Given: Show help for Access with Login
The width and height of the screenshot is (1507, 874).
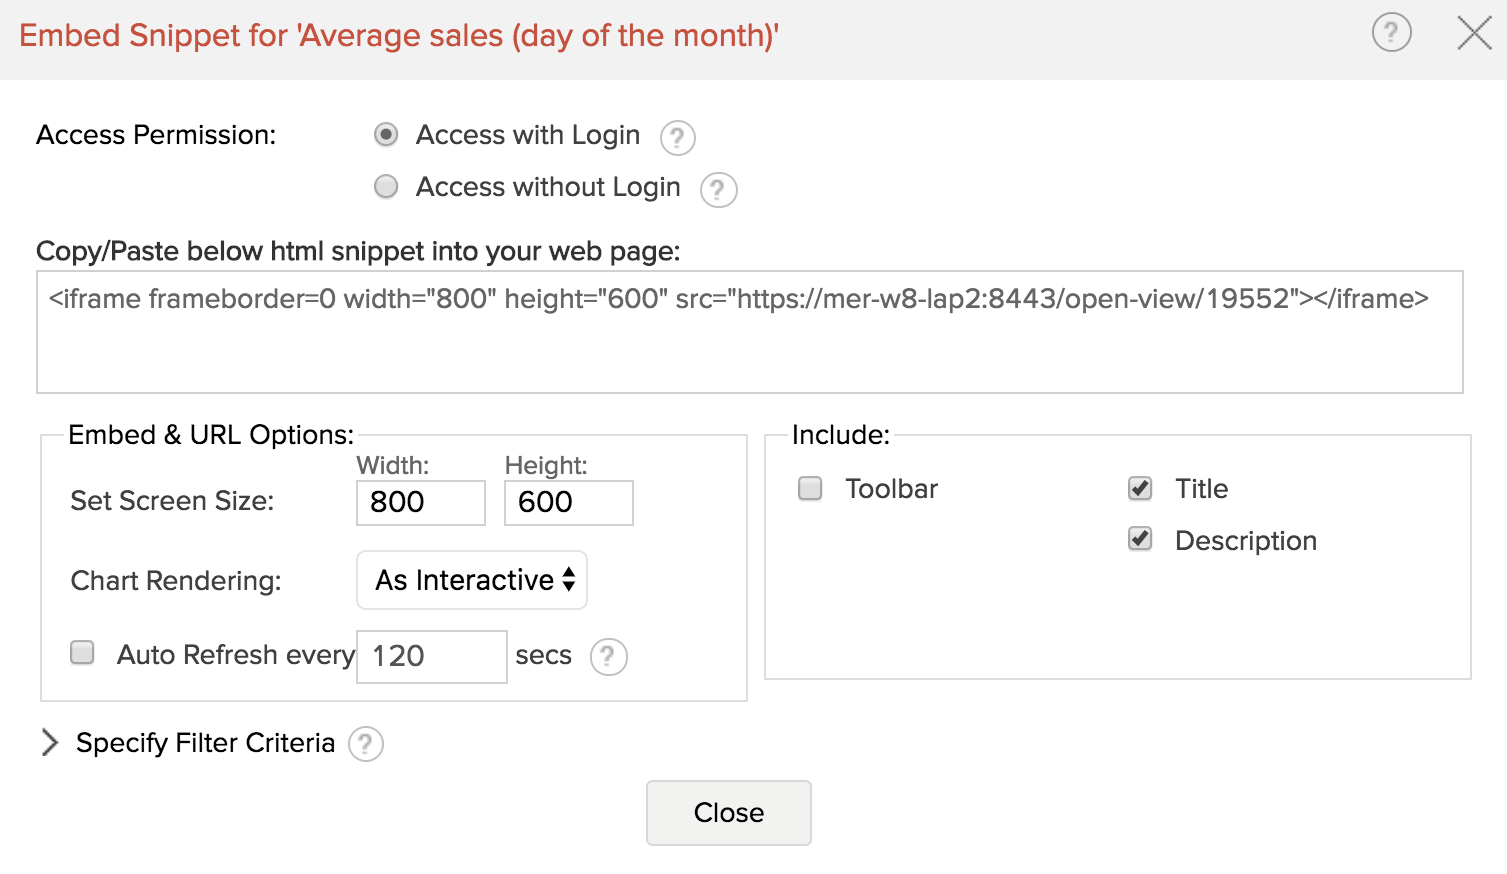Looking at the screenshot, I should (x=678, y=137).
